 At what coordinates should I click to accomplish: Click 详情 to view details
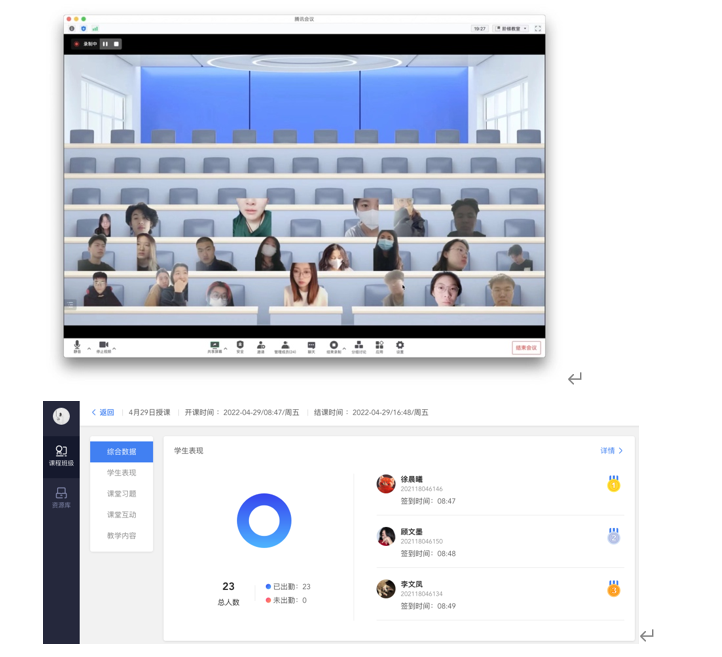click(x=611, y=451)
